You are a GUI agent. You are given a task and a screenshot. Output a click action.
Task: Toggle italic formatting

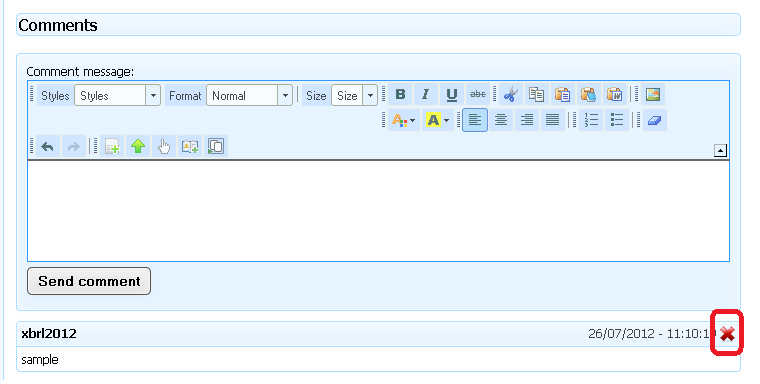pyautogui.click(x=426, y=94)
